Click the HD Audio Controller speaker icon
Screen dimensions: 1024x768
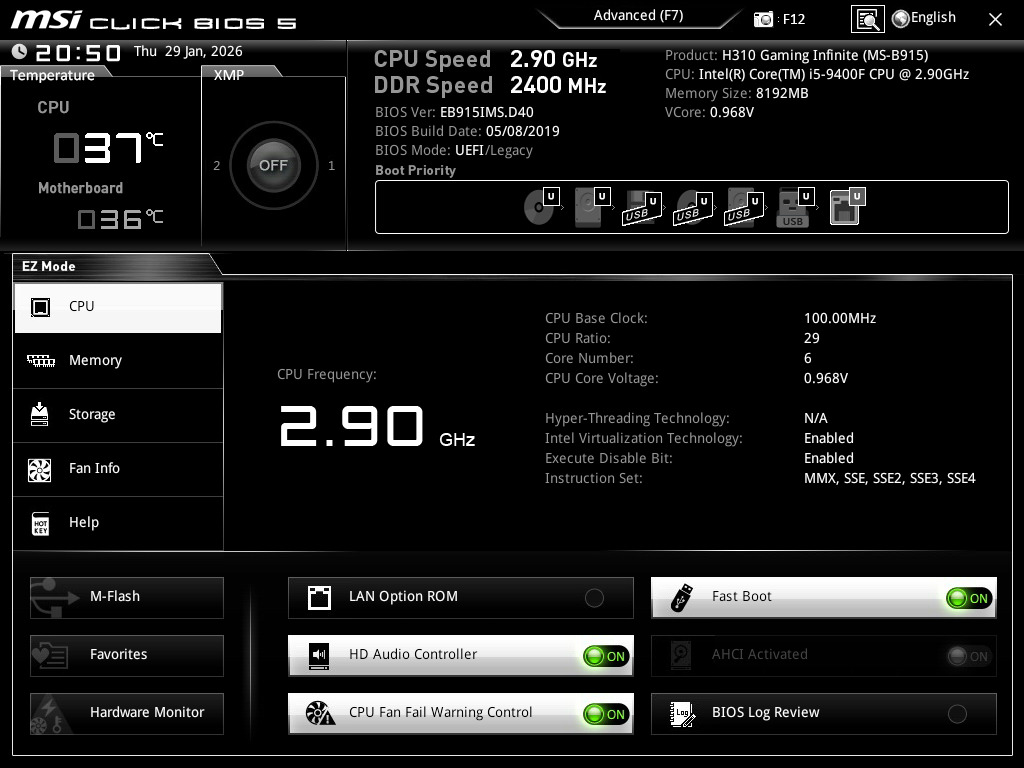(x=319, y=656)
